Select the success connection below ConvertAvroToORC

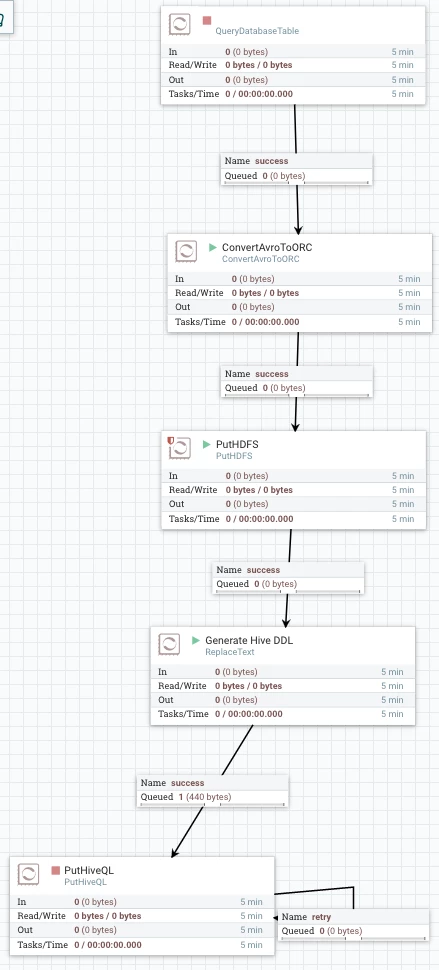point(297,381)
